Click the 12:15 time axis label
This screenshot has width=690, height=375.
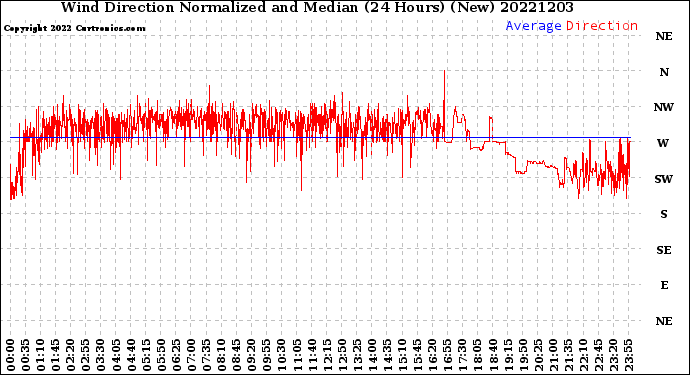327,355
